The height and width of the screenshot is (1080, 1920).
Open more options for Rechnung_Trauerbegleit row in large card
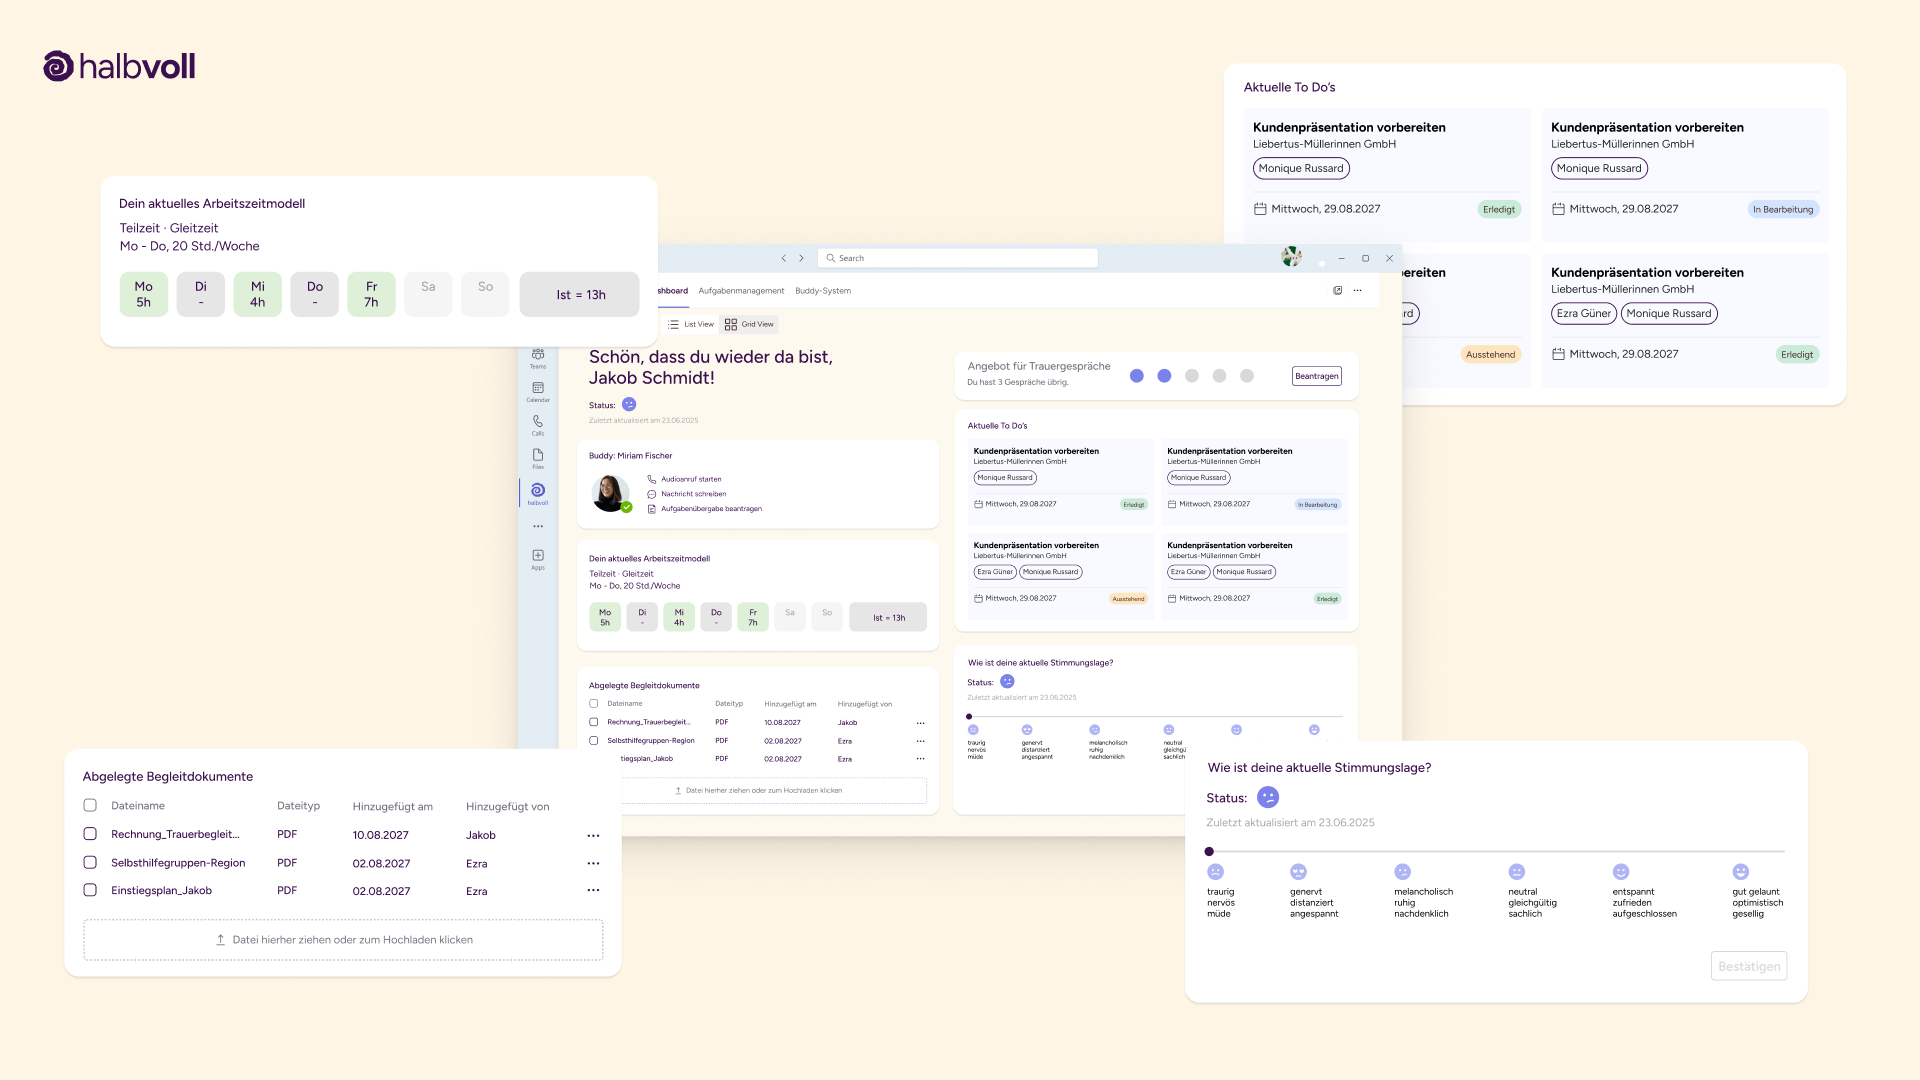(593, 835)
